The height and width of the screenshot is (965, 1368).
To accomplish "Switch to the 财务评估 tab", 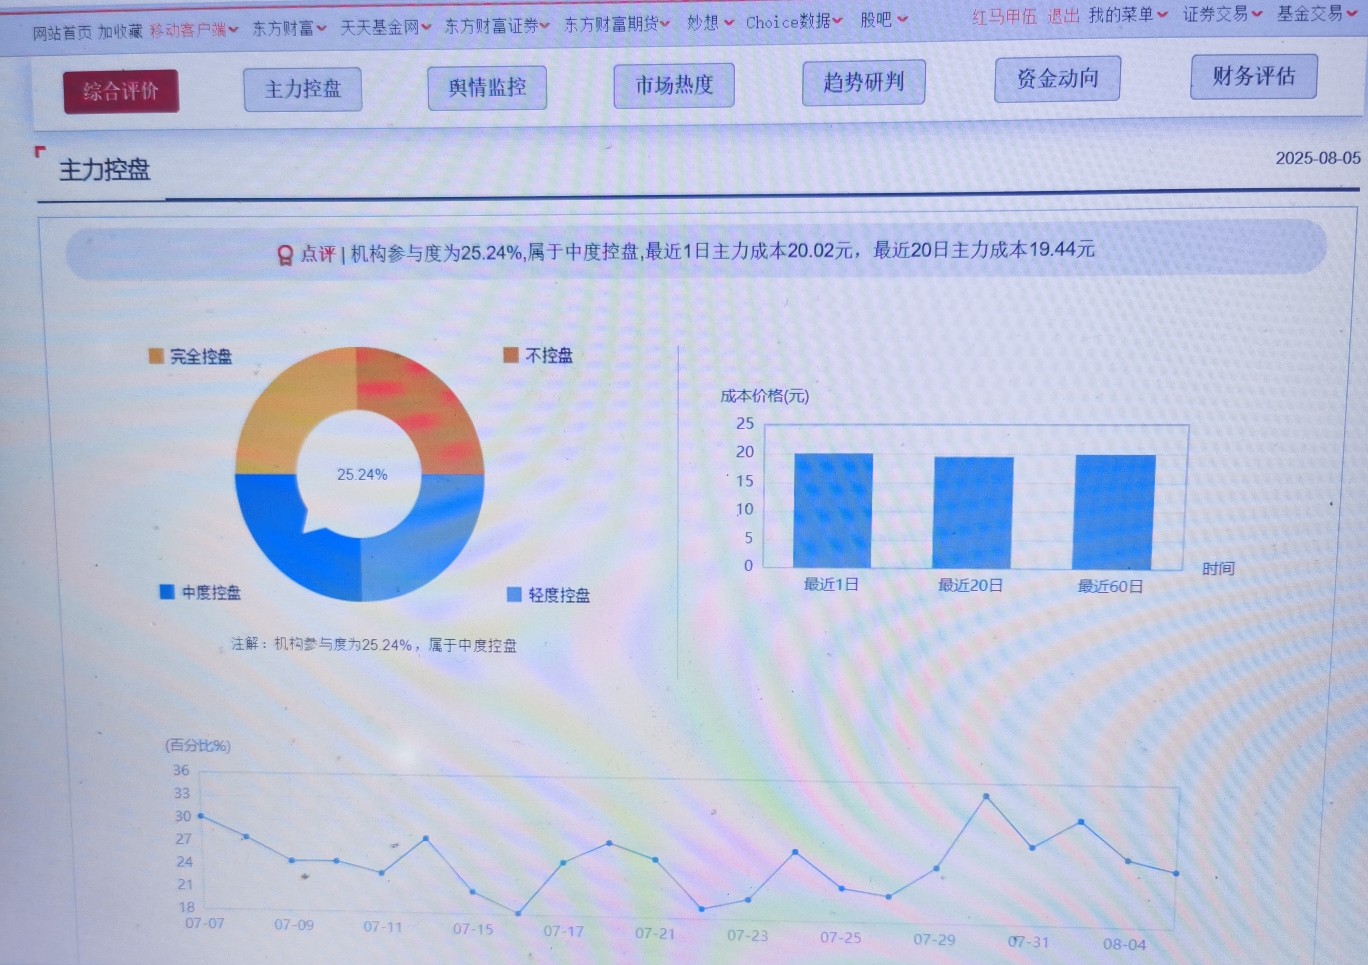I will [1253, 76].
